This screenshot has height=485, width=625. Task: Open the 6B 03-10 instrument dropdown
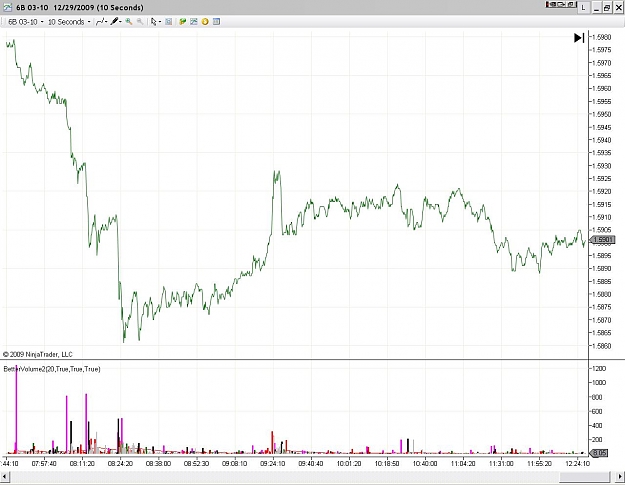point(26,22)
